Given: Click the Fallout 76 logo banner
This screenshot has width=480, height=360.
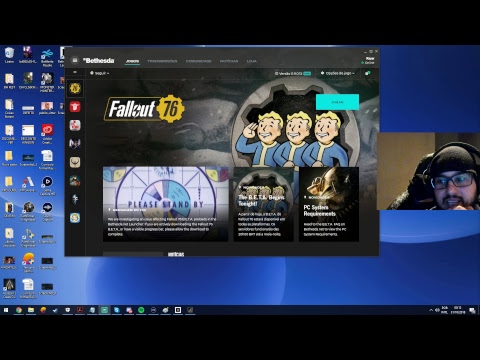Looking at the screenshot, I should (x=144, y=109).
